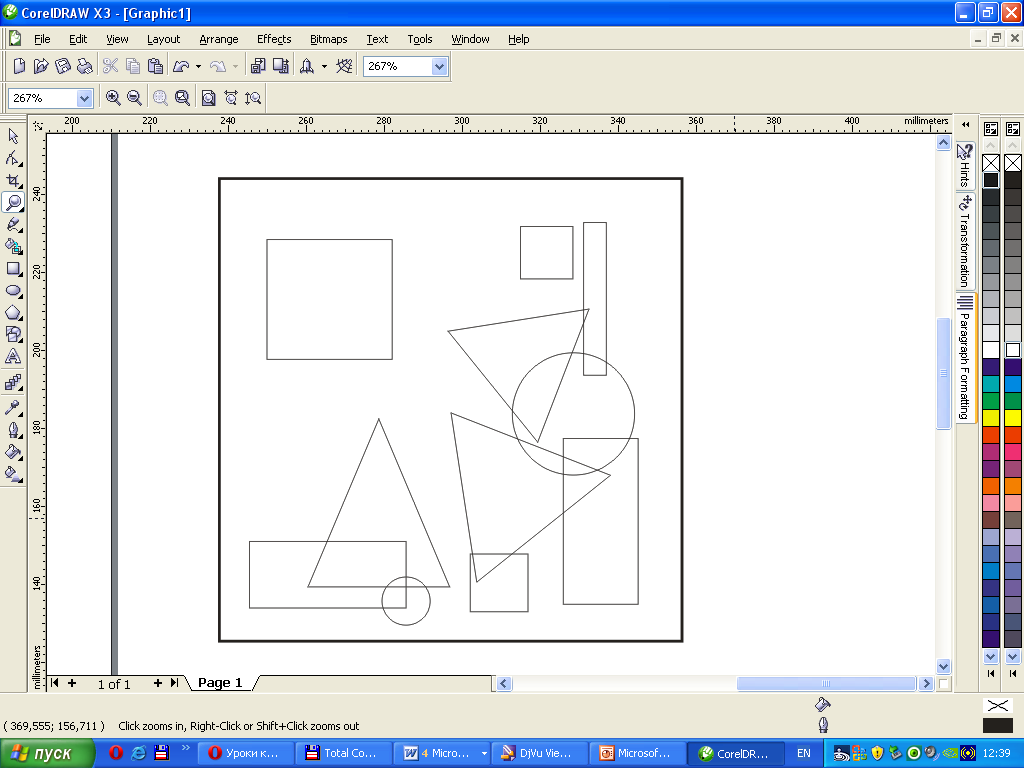Select the Interactive Blend tool
Image resolution: width=1024 pixels, height=768 pixels.
(13, 382)
